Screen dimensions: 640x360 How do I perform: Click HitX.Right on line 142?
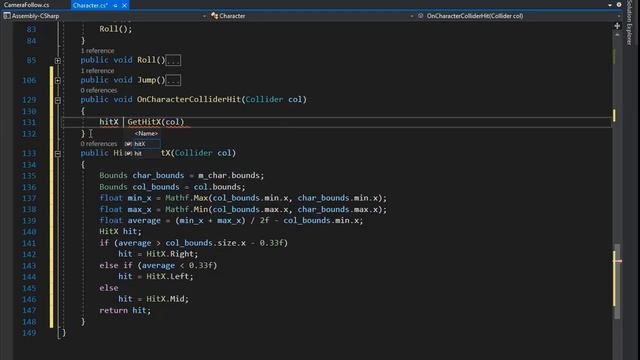tap(170, 254)
